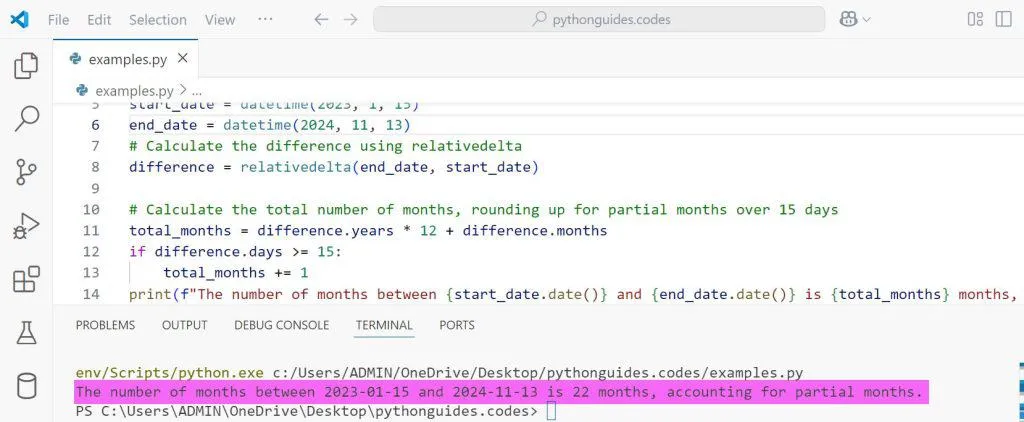Open the Run and Debug view

26,225
